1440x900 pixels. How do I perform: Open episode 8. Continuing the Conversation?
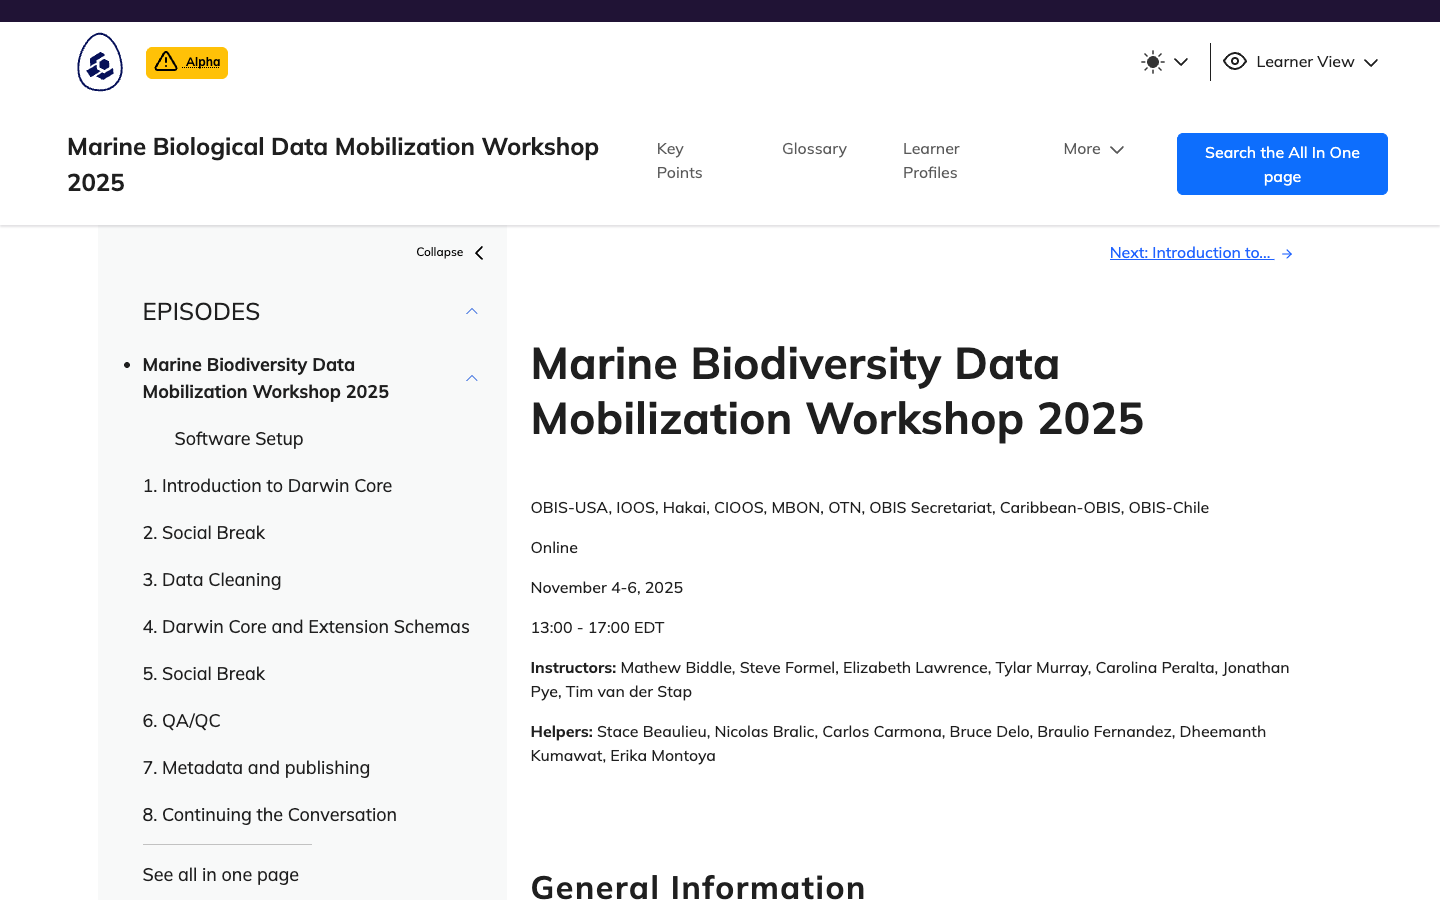(x=270, y=815)
